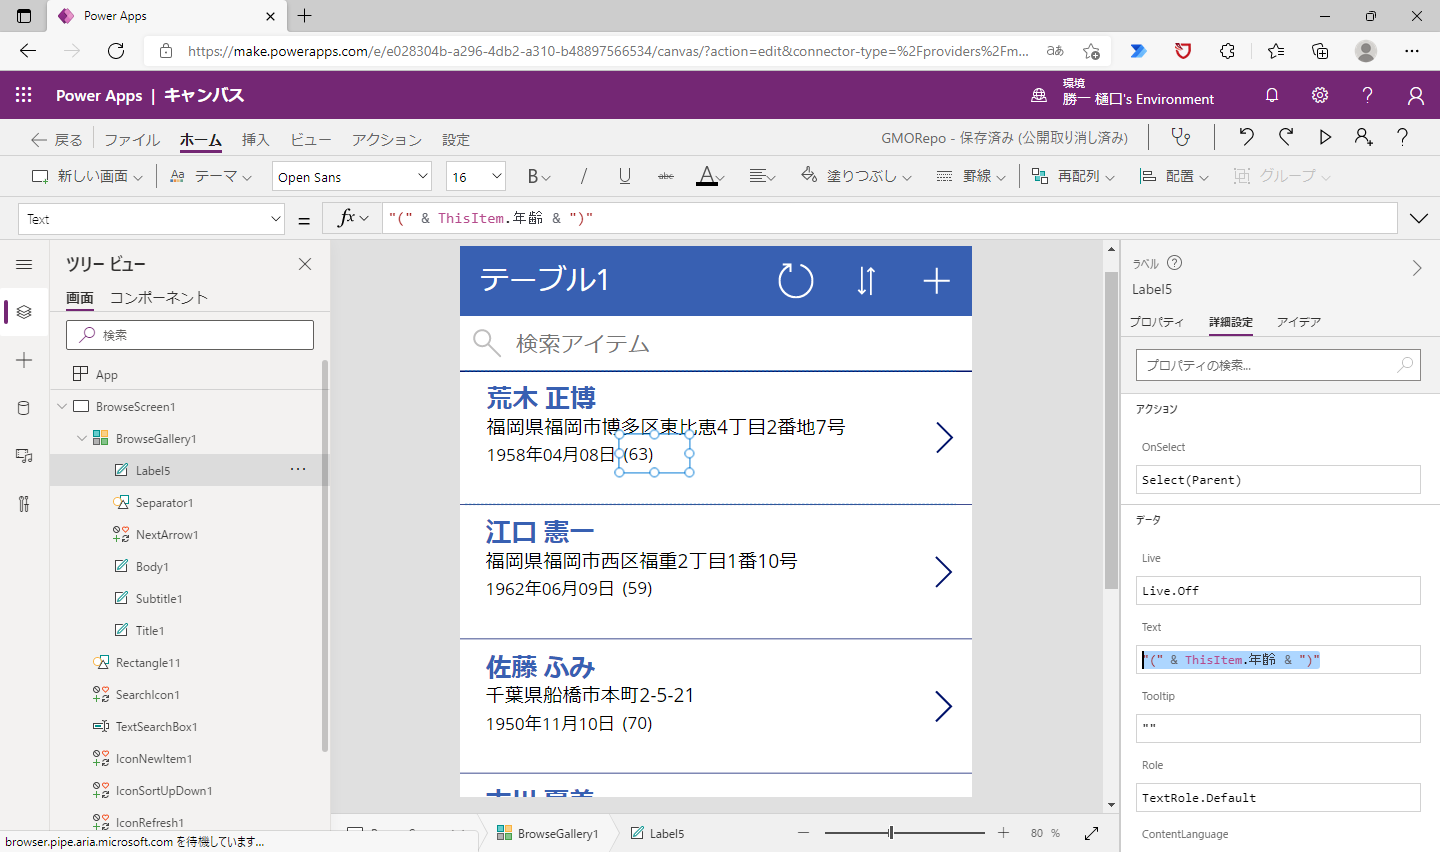
Task: Run the App checker stethoscope icon
Action: tap(1181, 138)
